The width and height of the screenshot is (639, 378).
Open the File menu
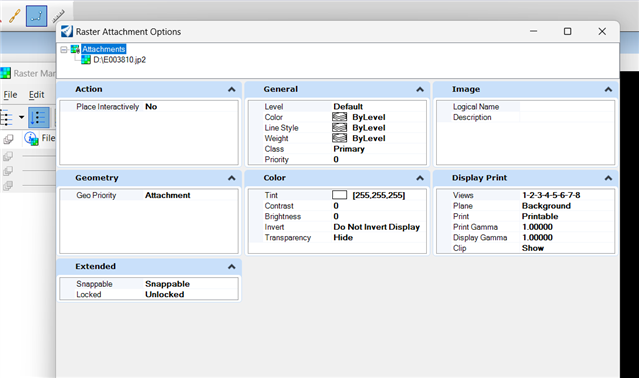10,94
